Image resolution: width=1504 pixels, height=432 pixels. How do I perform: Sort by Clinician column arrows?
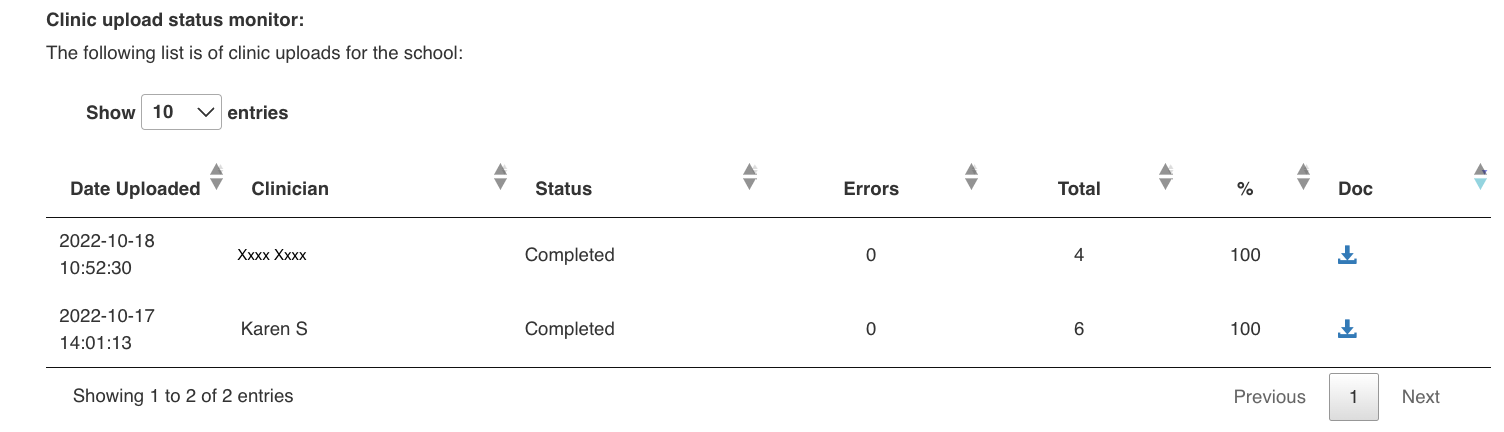pyautogui.click(x=501, y=177)
